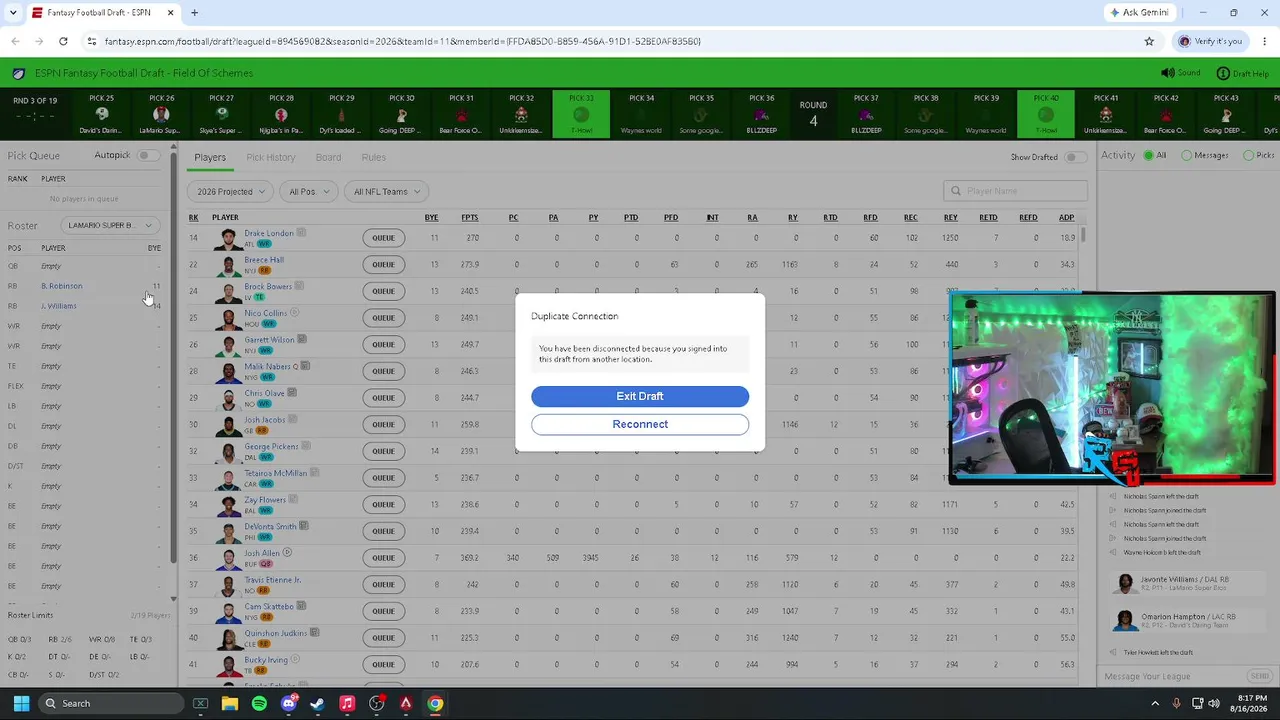Screen dimensions: 1280x720
Task: Open the news icon beside DeVonta Smith
Action: coord(304,526)
